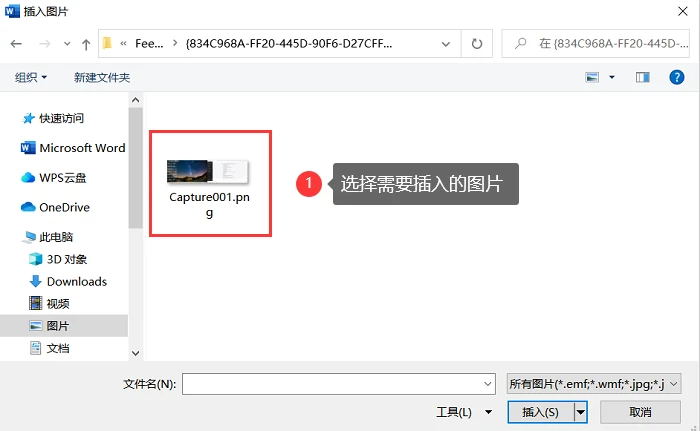The image size is (700, 431).
Task: Go up one folder level
Action: [86, 44]
